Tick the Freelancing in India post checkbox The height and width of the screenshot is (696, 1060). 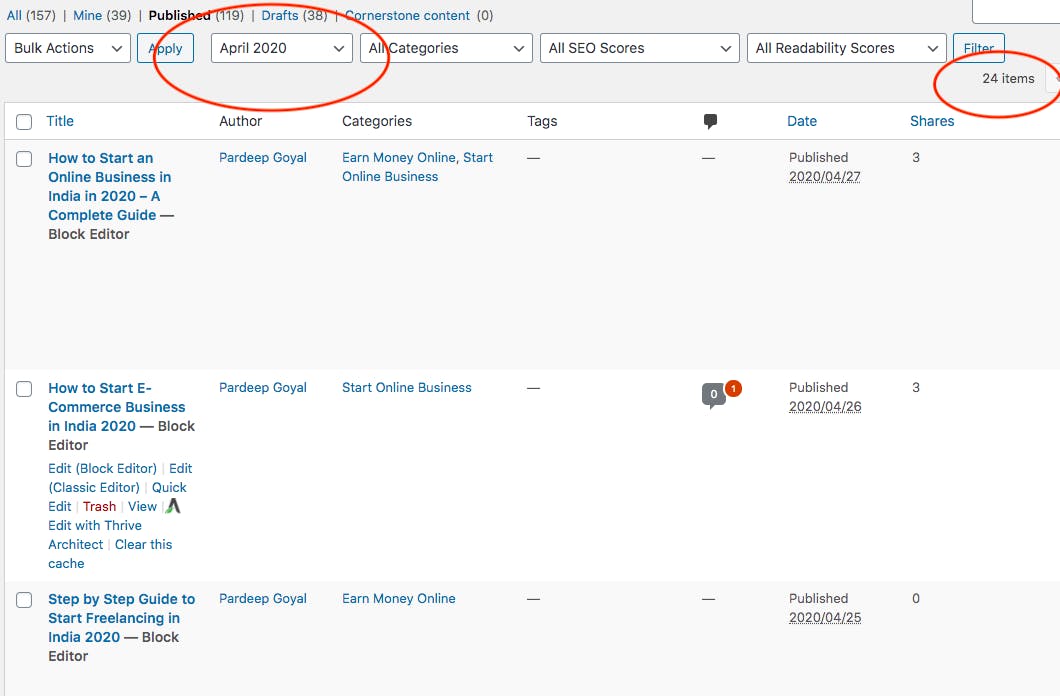point(24,600)
